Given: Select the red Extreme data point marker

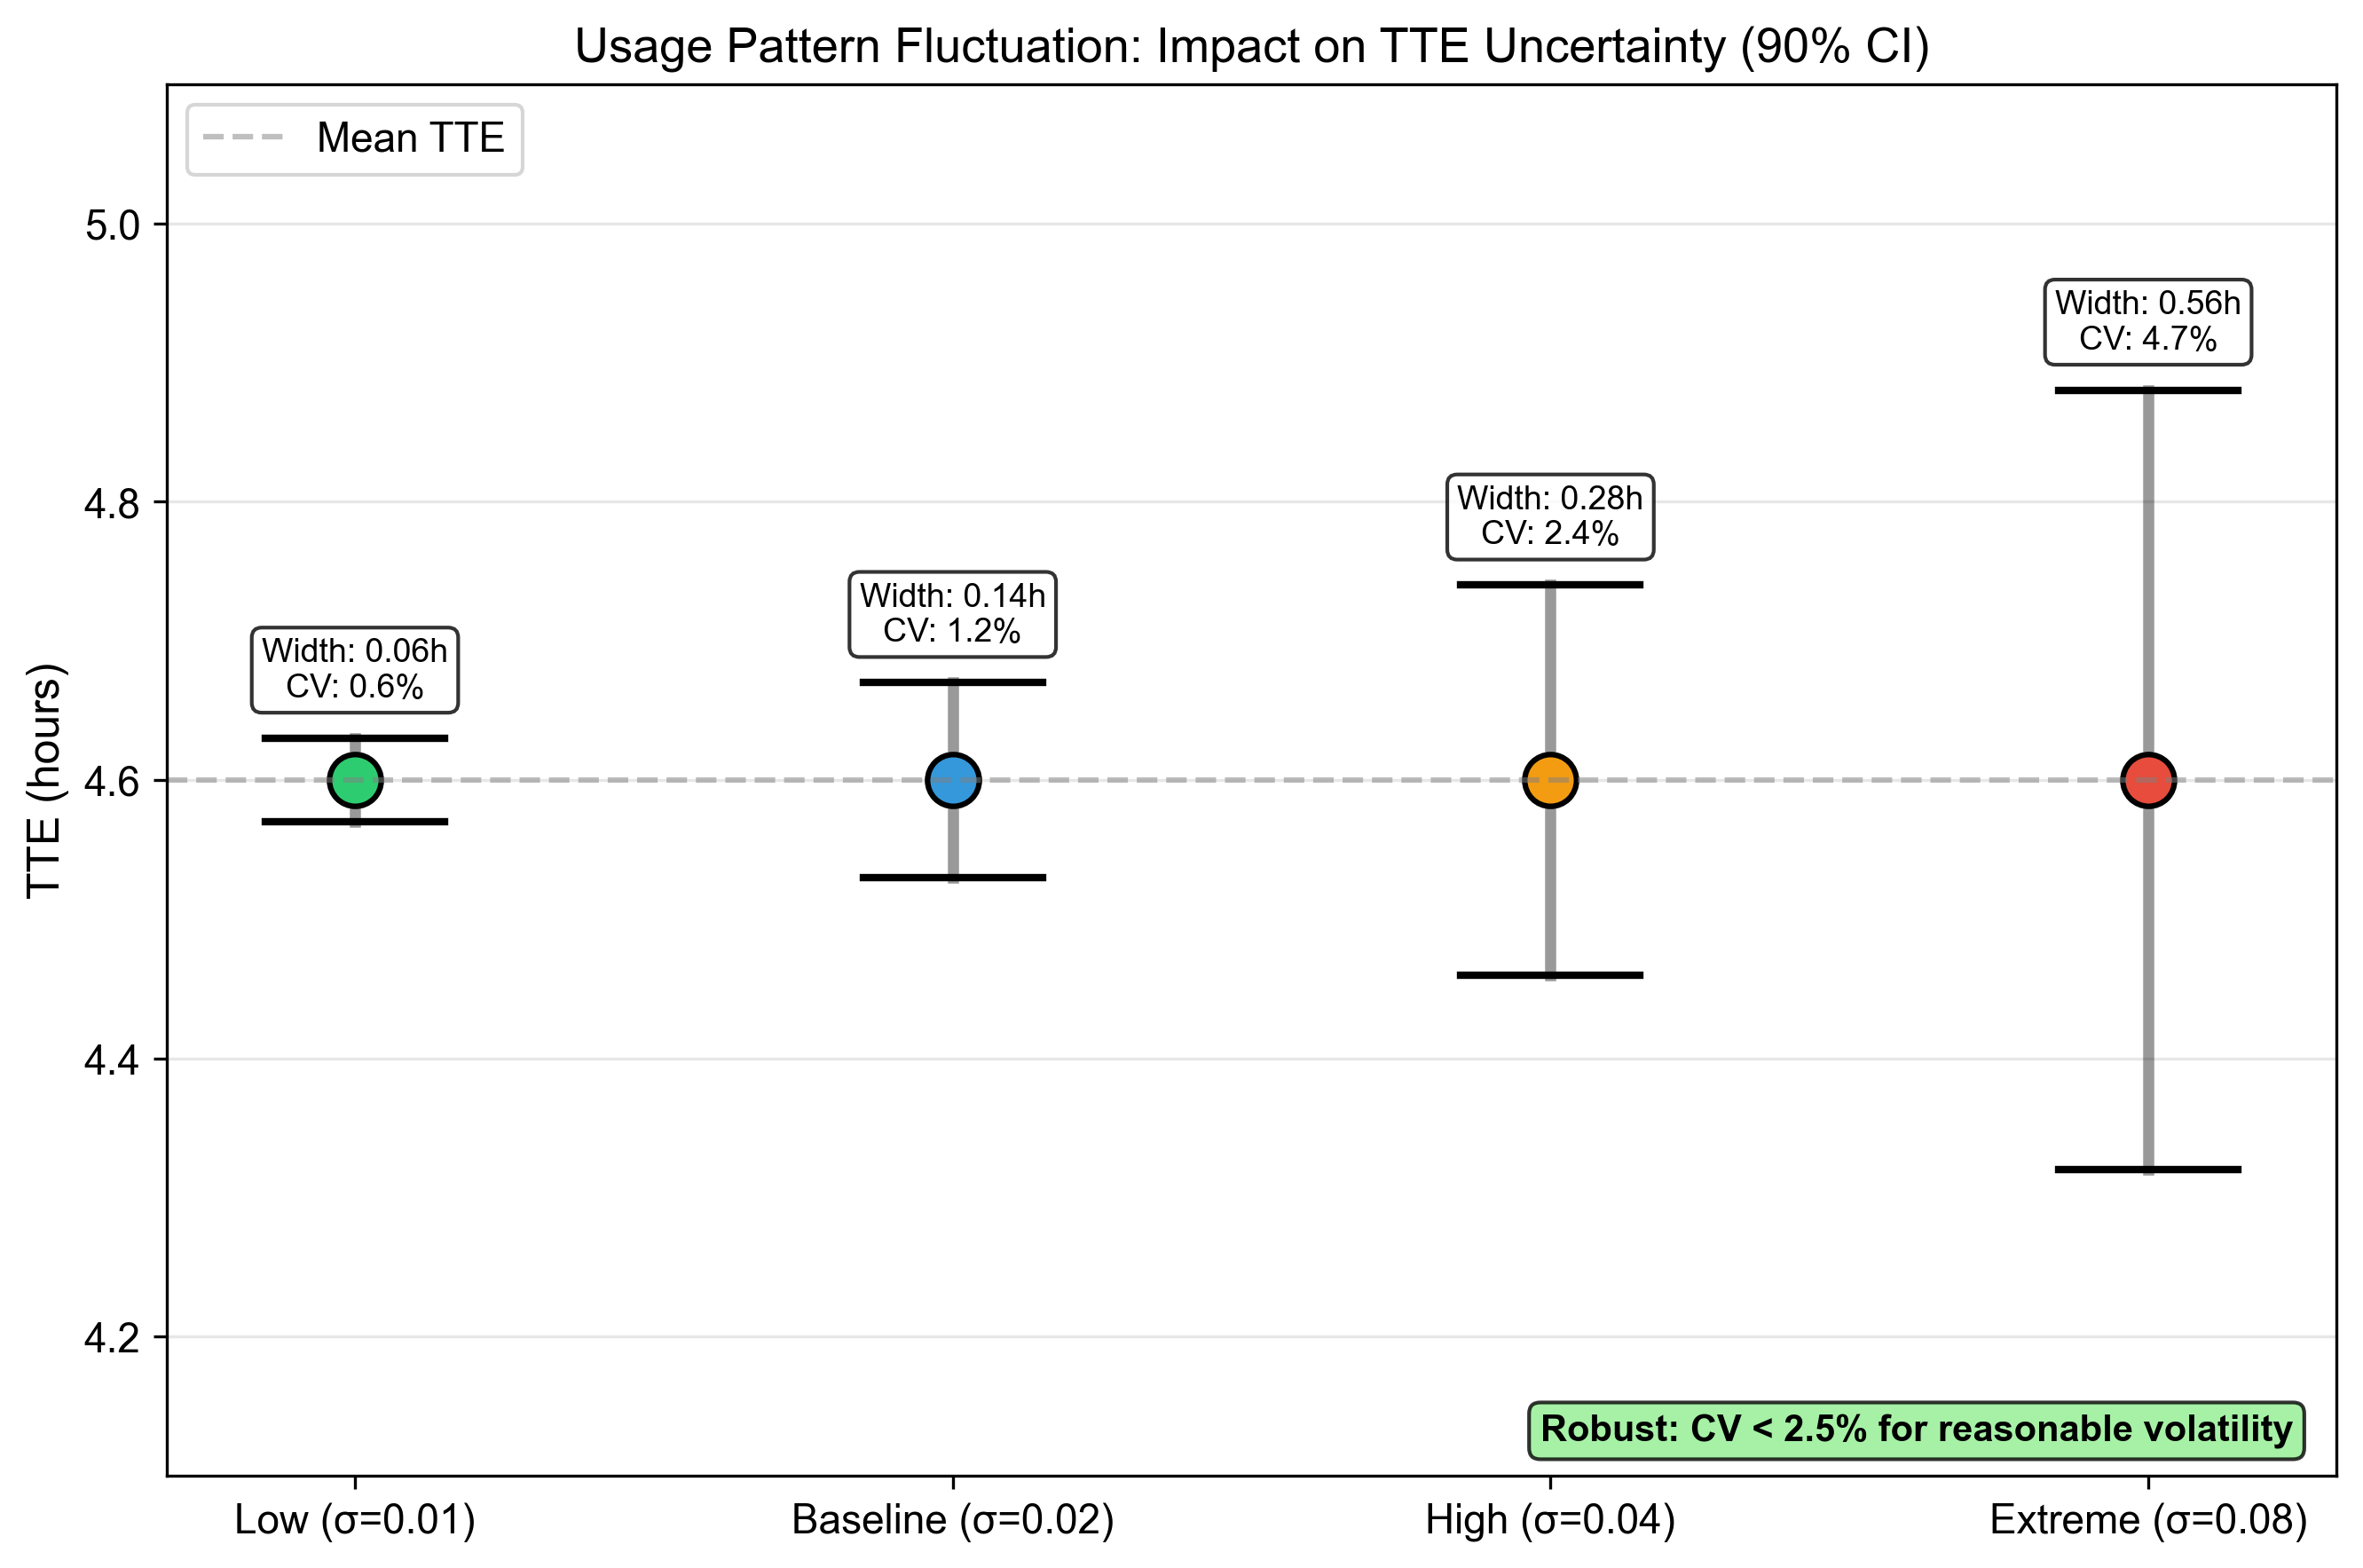Looking at the screenshot, I should (2148, 780).
